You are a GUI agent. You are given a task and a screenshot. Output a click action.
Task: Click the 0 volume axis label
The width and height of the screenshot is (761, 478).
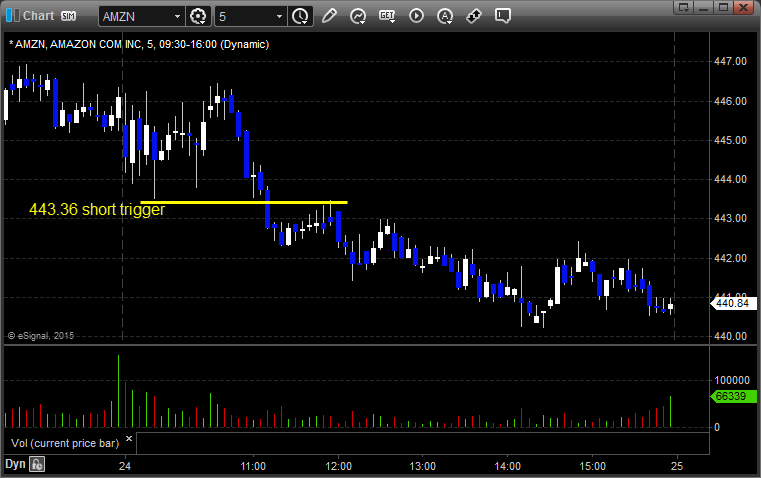(717, 428)
